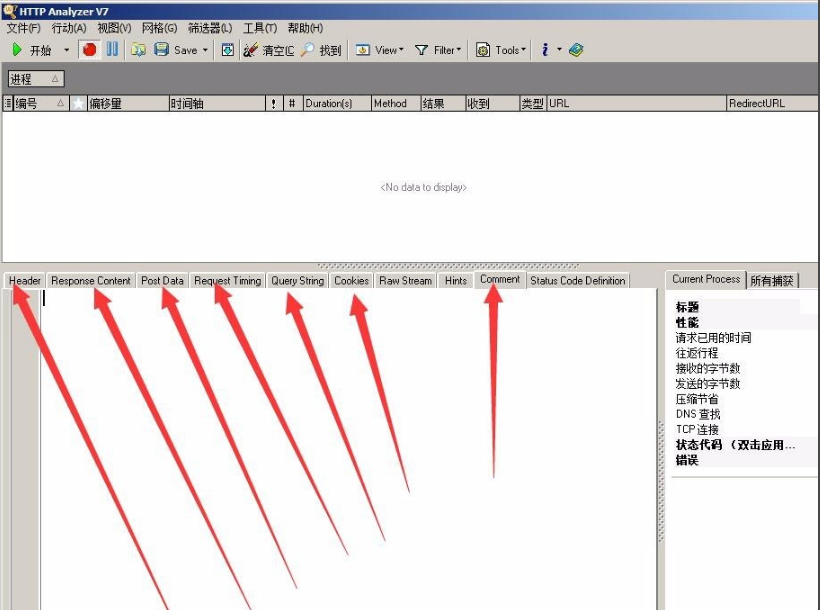
Task: Click the blue info (i) icon on the toolbar
Action: [x=545, y=49]
